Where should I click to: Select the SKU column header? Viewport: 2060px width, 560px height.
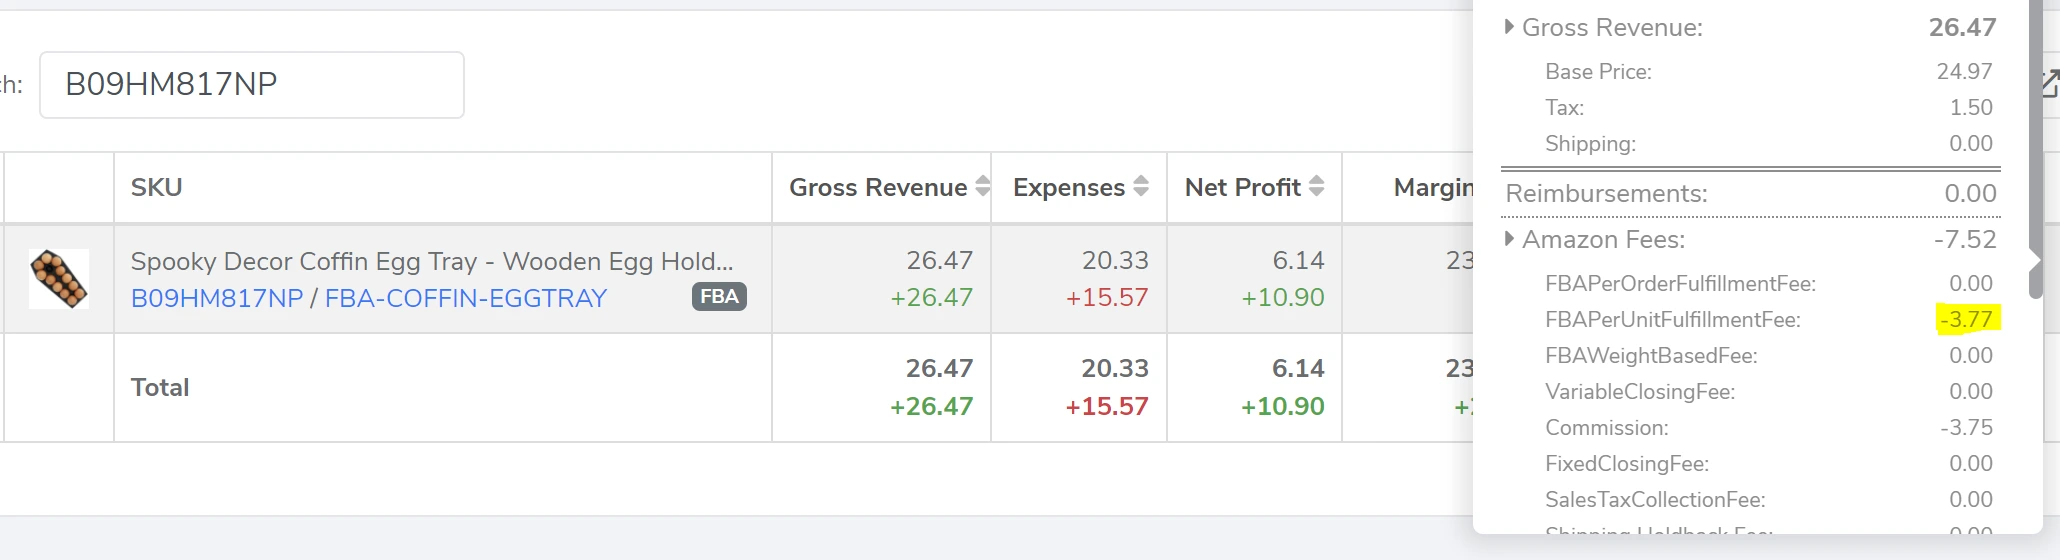tap(157, 188)
